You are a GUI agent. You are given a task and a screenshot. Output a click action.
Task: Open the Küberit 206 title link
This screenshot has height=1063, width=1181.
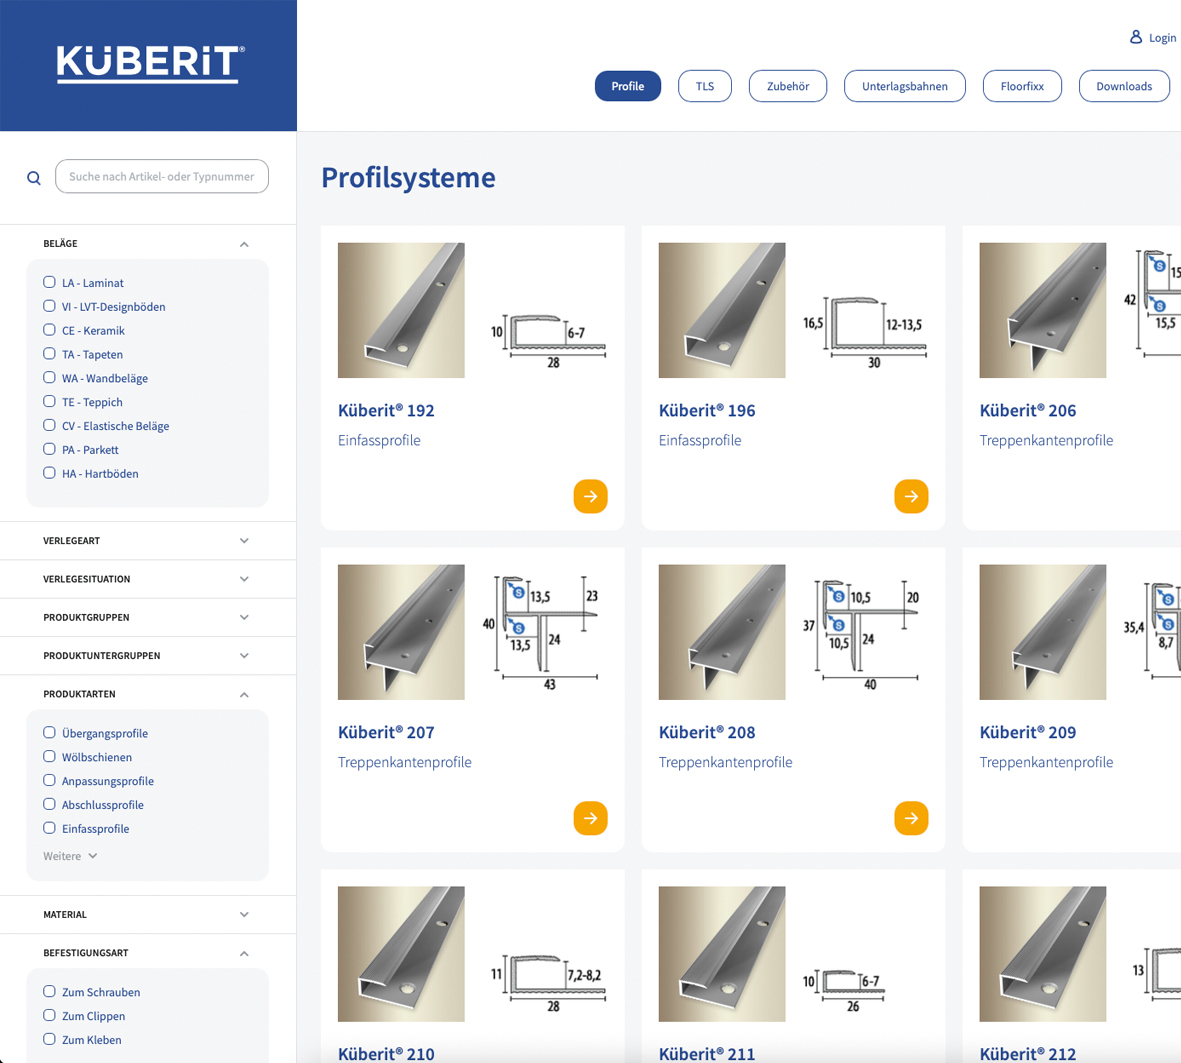[x=1027, y=411]
